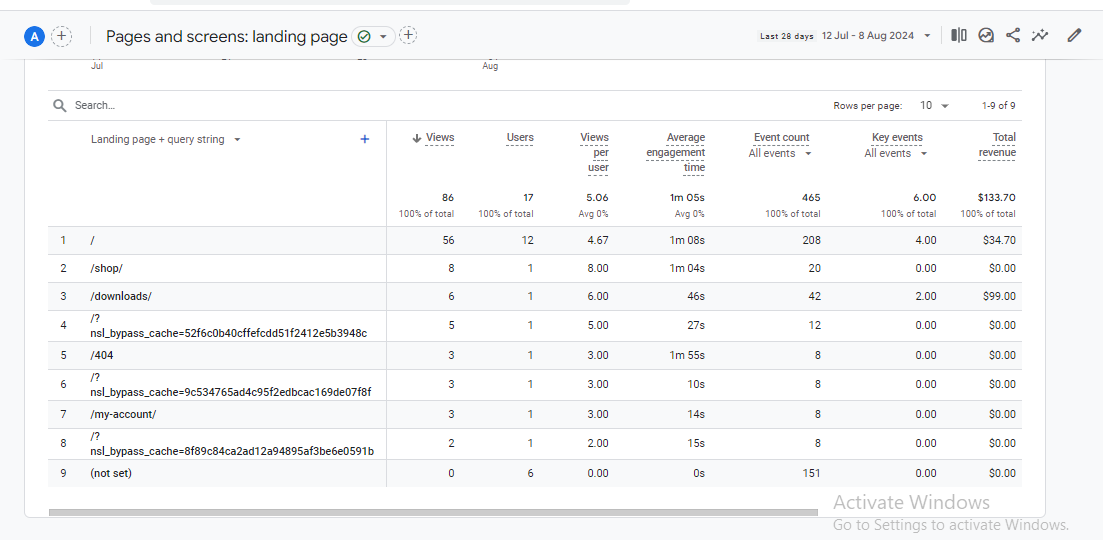Click the search magnifier icon in table
Image resolution: width=1103 pixels, height=540 pixels.
click(x=60, y=105)
